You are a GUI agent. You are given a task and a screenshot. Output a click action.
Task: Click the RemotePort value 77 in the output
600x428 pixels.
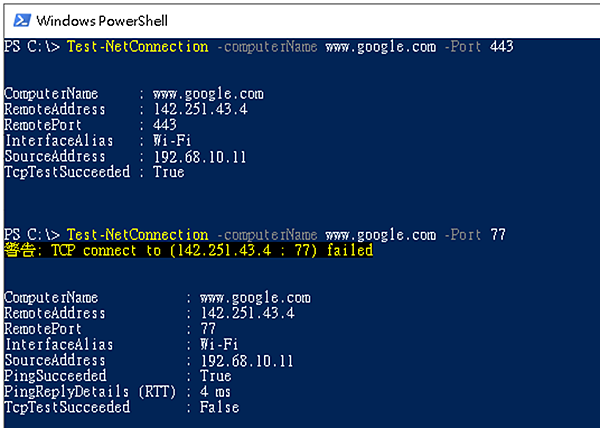click(209, 329)
